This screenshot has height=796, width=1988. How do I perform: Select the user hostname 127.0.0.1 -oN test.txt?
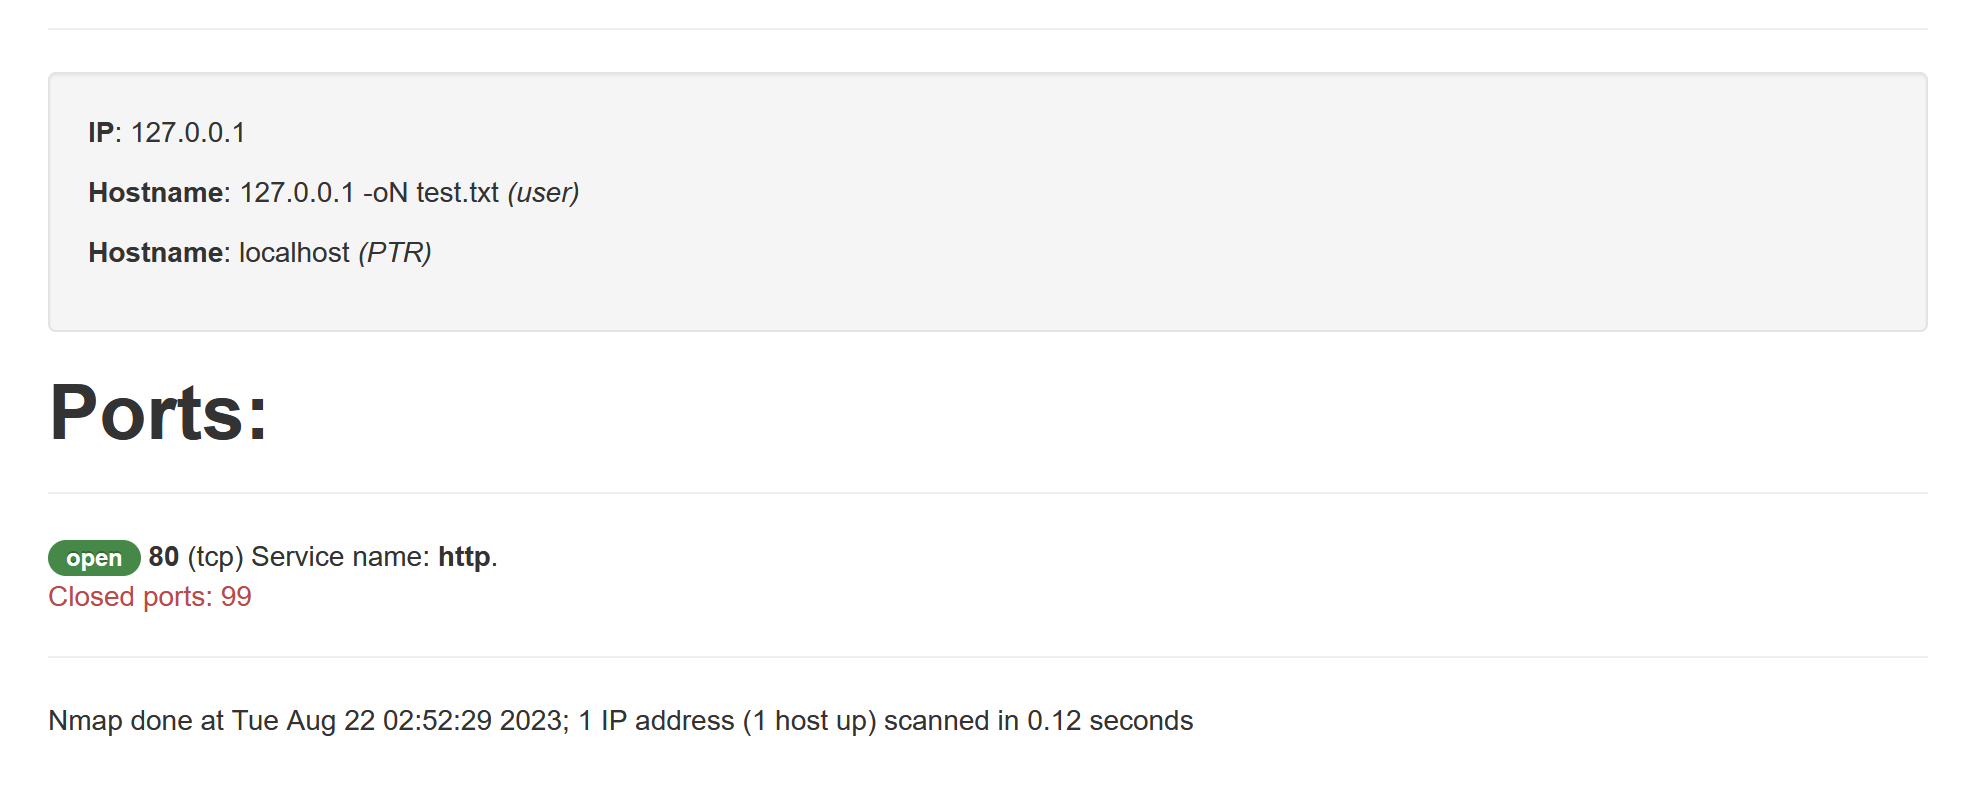pos(369,193)
